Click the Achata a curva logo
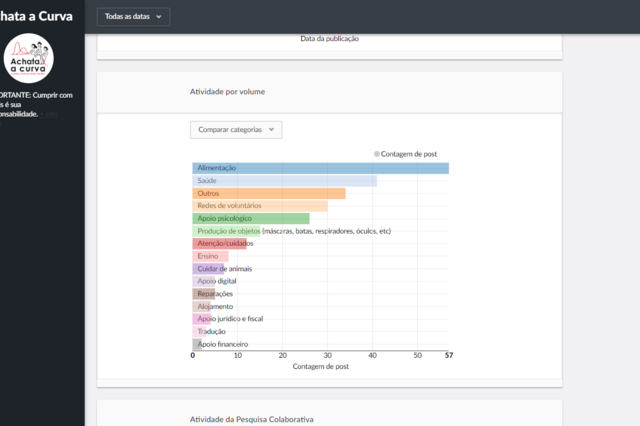The height and width of the screenshot is (426, 640). [29, 57]
